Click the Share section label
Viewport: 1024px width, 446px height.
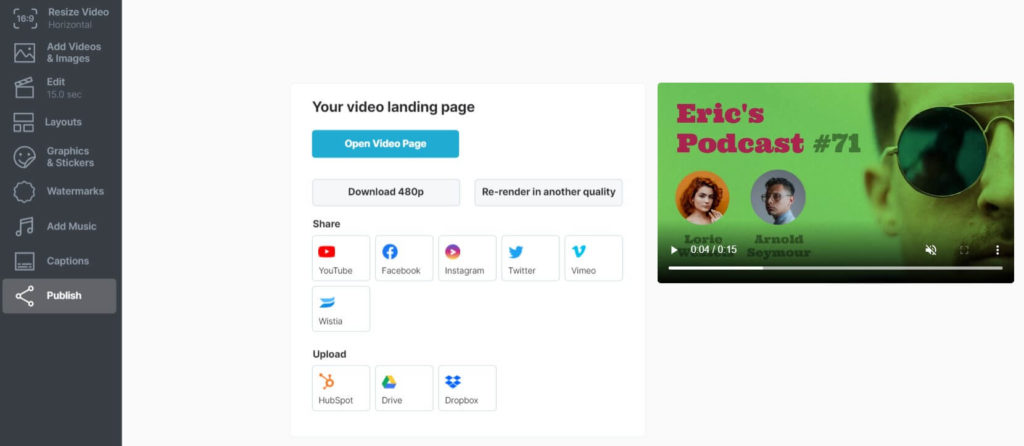pyautogui.click(x=327, y=224)
